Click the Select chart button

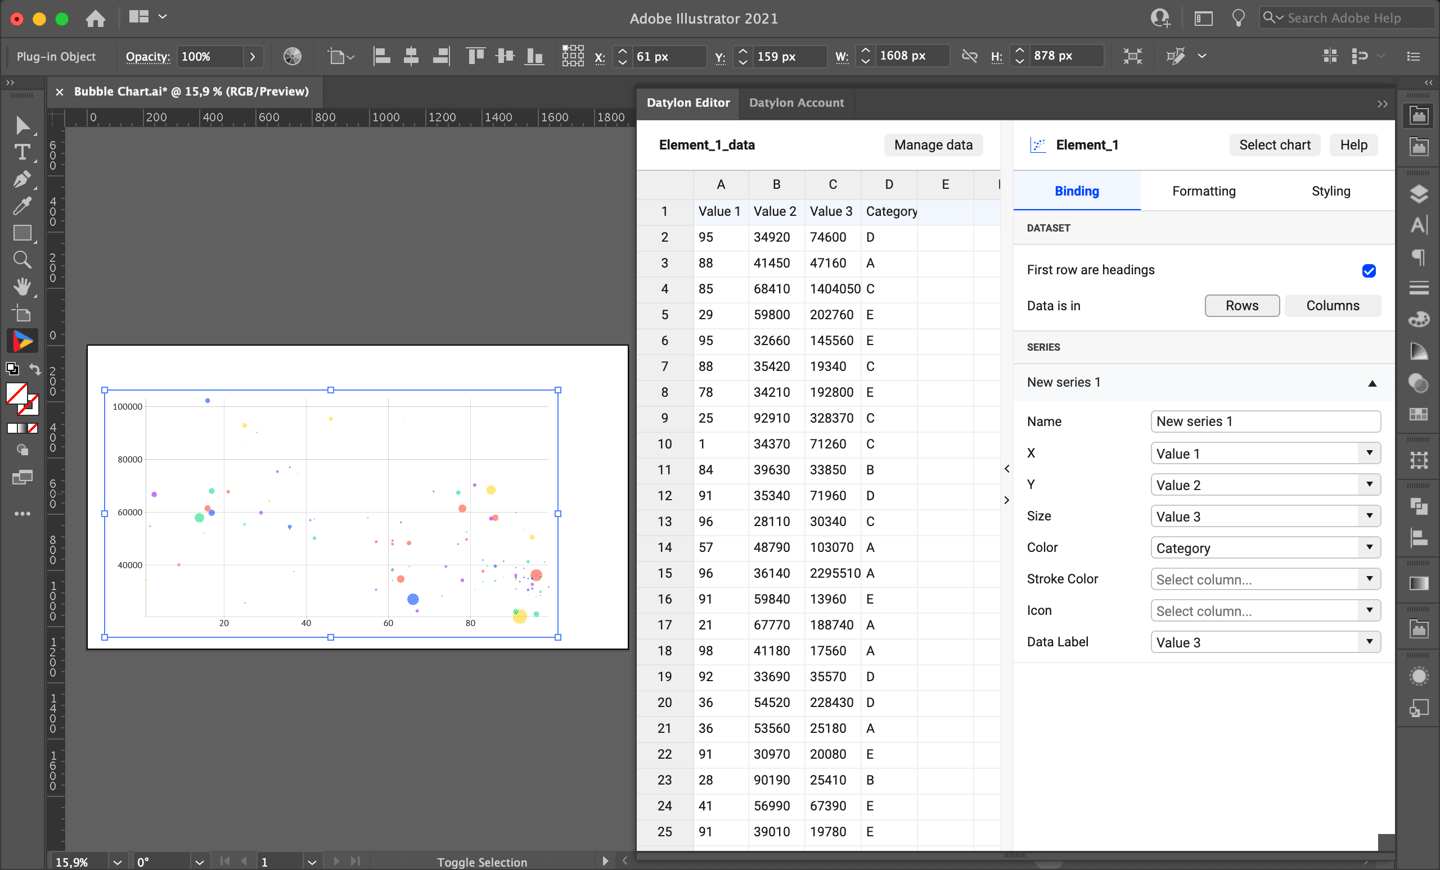1275,144
